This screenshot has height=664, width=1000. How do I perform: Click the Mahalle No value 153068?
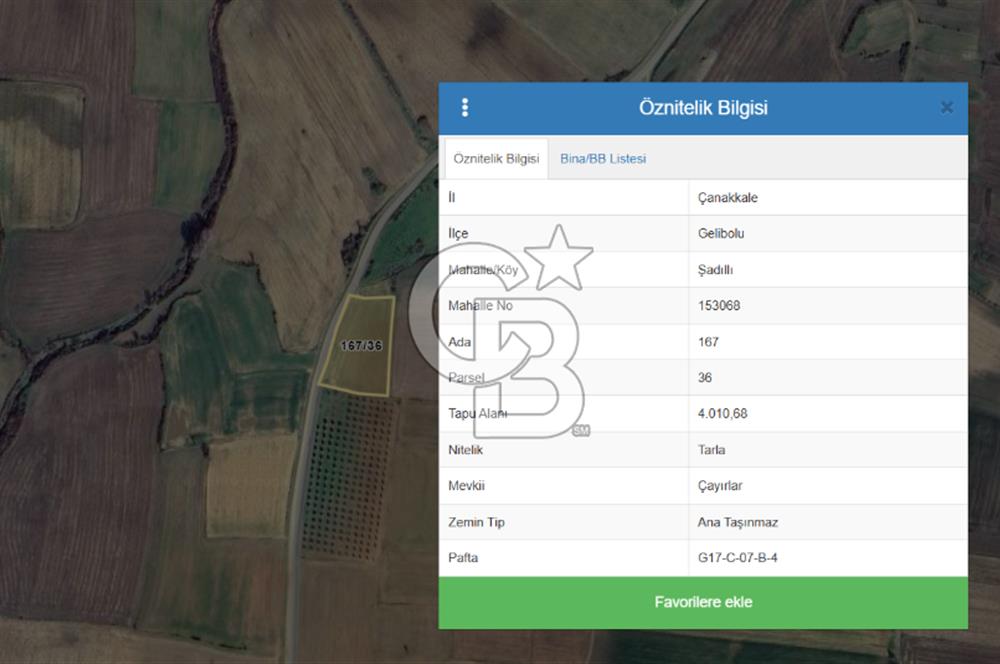tap(719, 306)
